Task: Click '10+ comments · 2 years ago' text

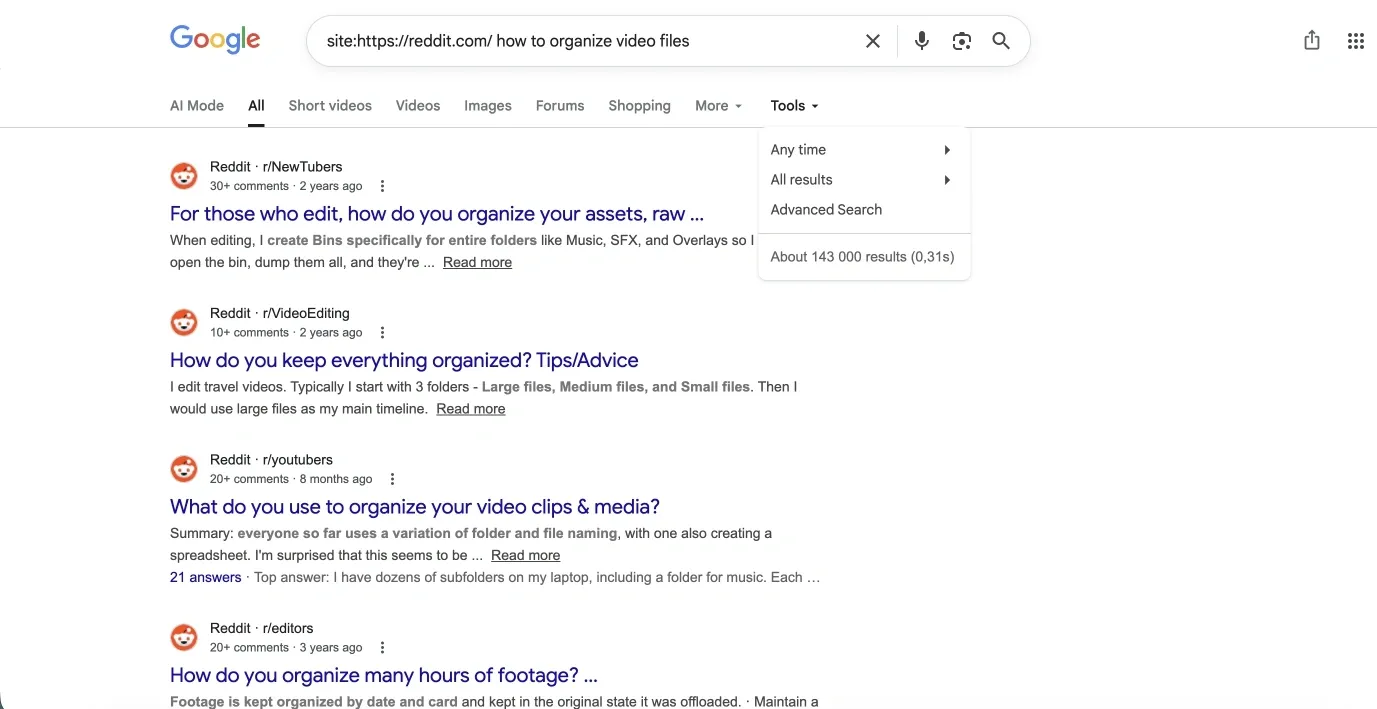Action: pyautogui.click(x=286, y=333)
